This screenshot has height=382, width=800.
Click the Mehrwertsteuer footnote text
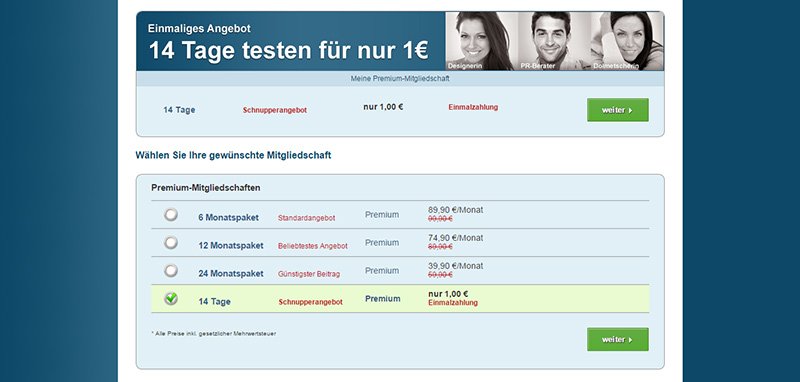(214, 334)
